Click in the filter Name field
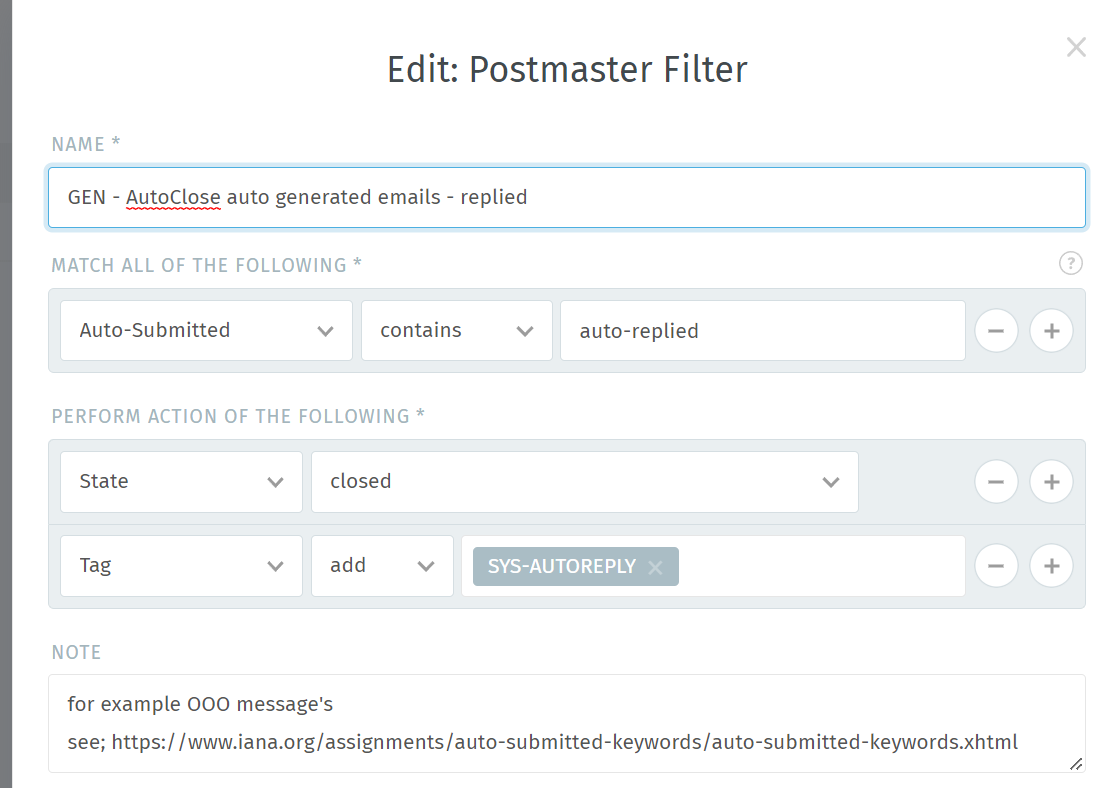The height and width of the screenshot is (788, 1106). click(x=567, y=198)
